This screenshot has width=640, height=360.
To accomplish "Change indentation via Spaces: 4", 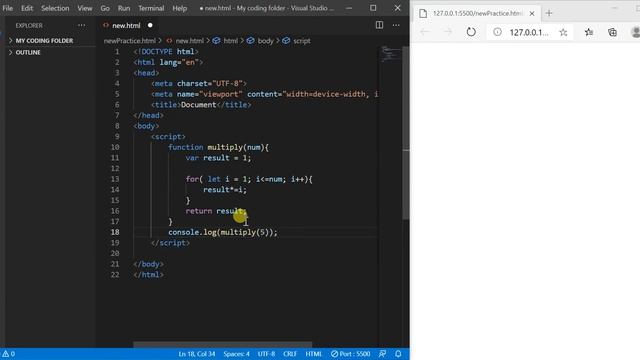I will coord(236,354).
